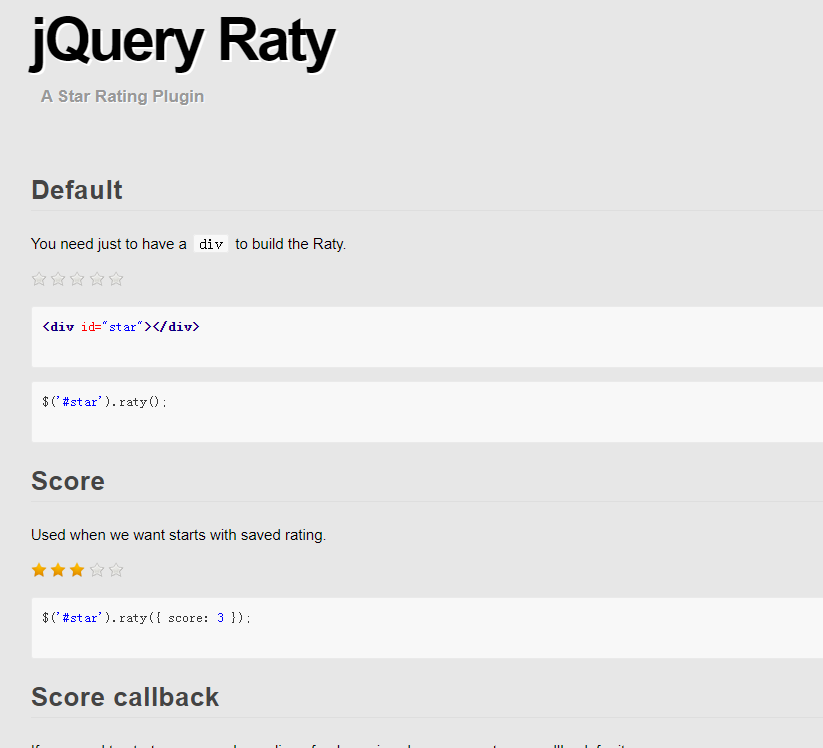Screen dimensions: 823x748
Task: Click 'Used when we want starts' sentence
Action: click(178, 535)
